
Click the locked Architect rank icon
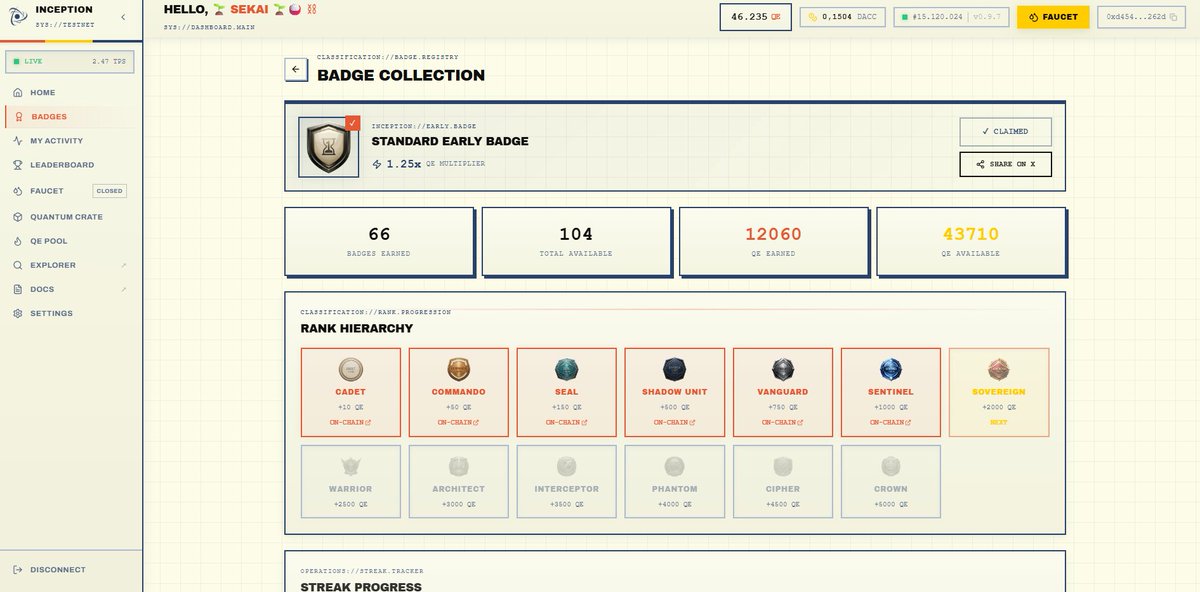[459, 466]
